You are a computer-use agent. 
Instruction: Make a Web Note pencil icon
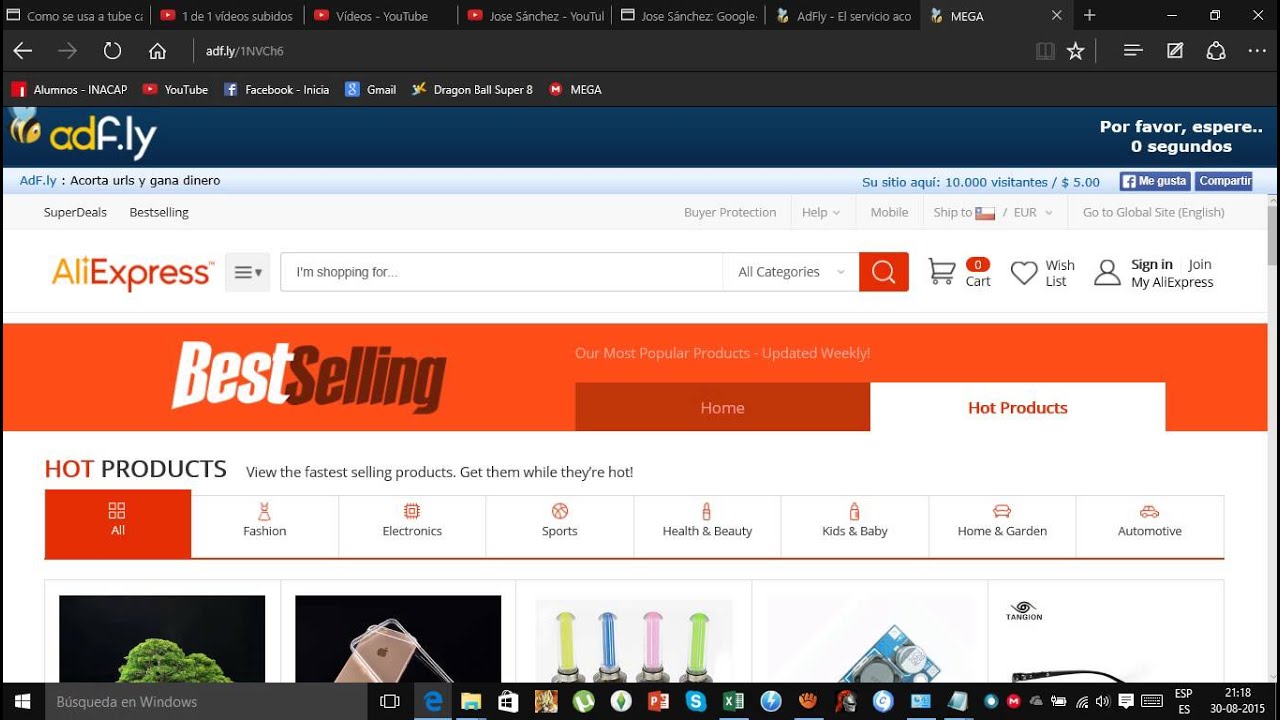tap(1175, 51)
